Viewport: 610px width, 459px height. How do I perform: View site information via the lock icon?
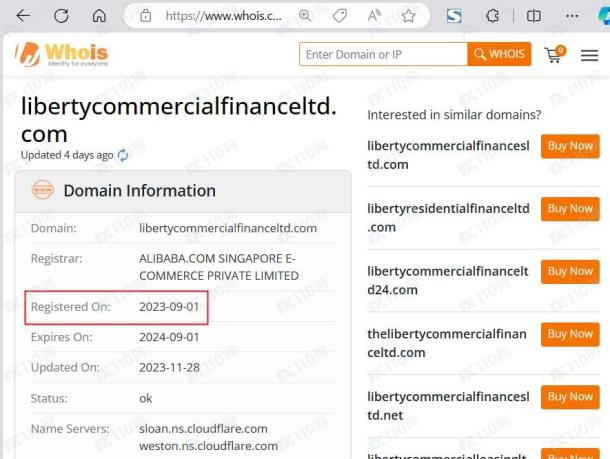145,16
